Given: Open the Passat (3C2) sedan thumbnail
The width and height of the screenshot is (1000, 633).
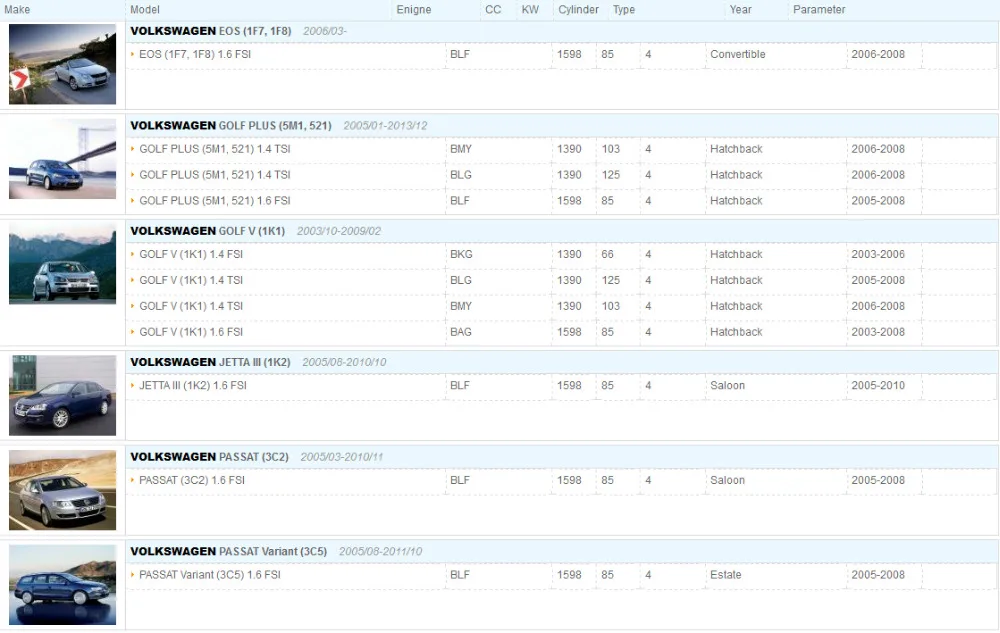Looking at the screenshot, I should 62,490.
